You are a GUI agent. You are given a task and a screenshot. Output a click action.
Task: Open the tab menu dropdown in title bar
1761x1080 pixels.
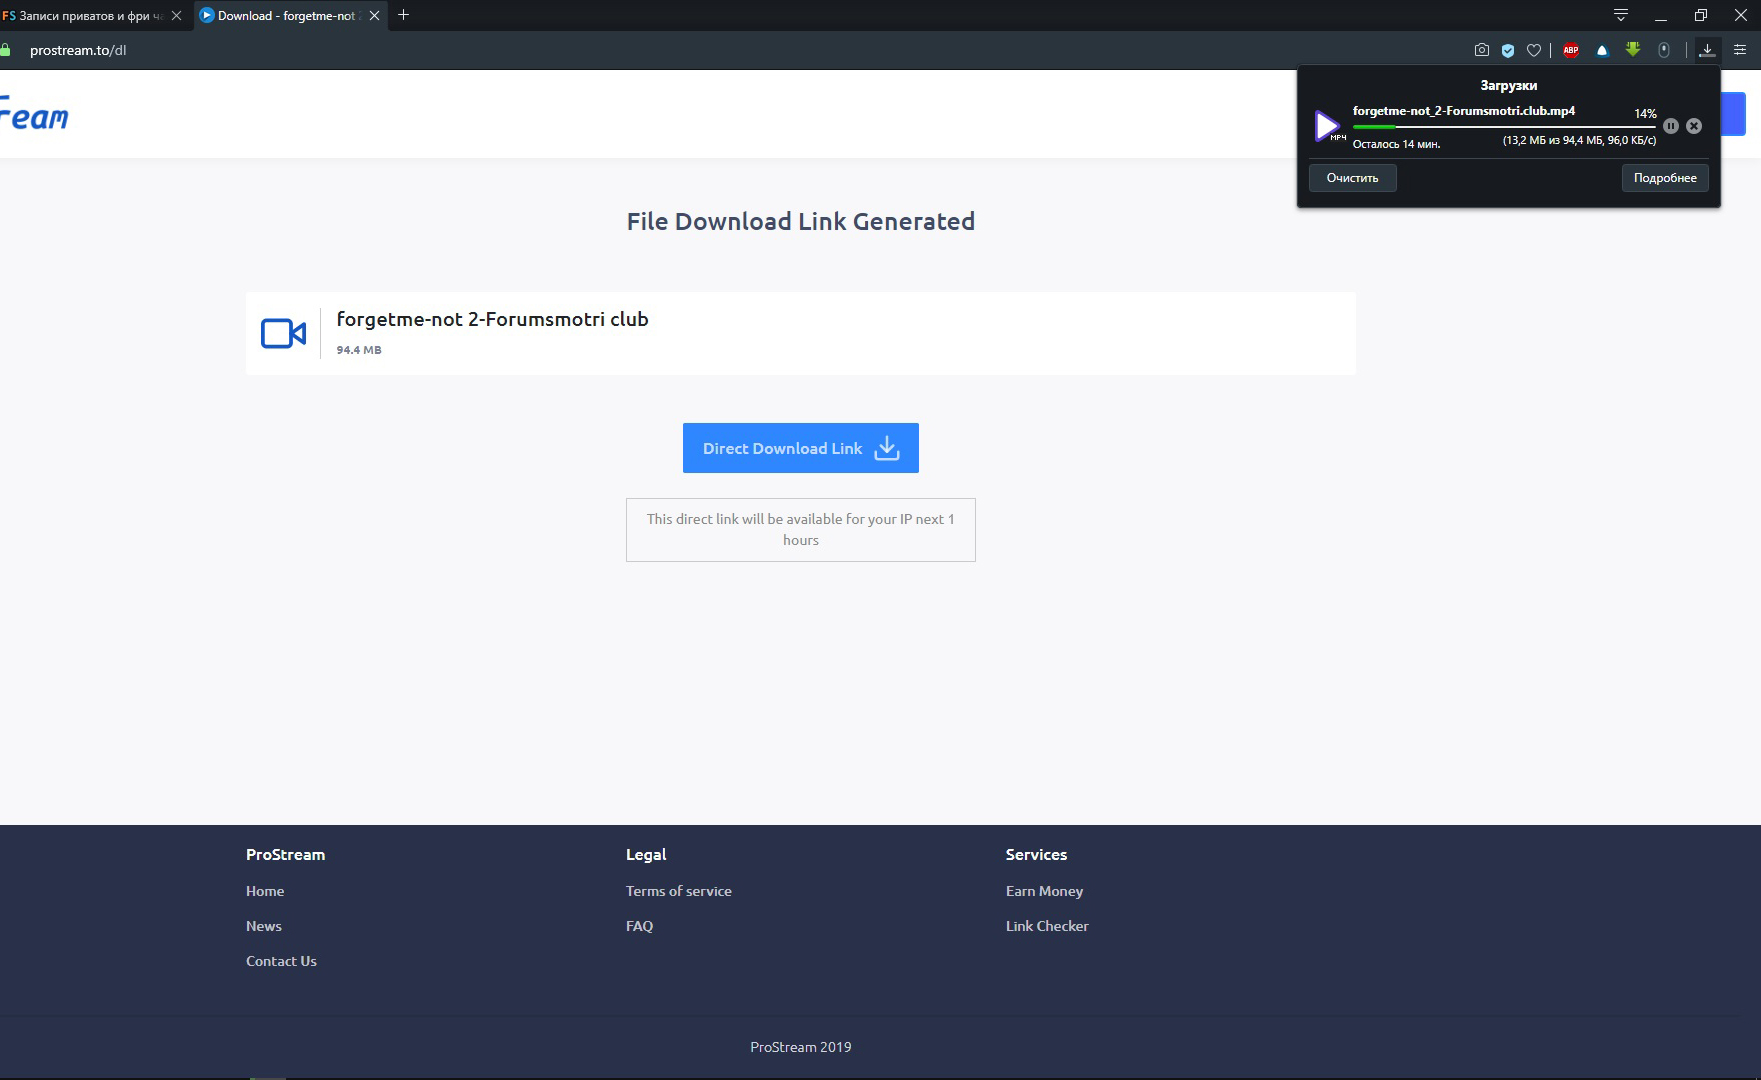click(x=1621, y=15)
